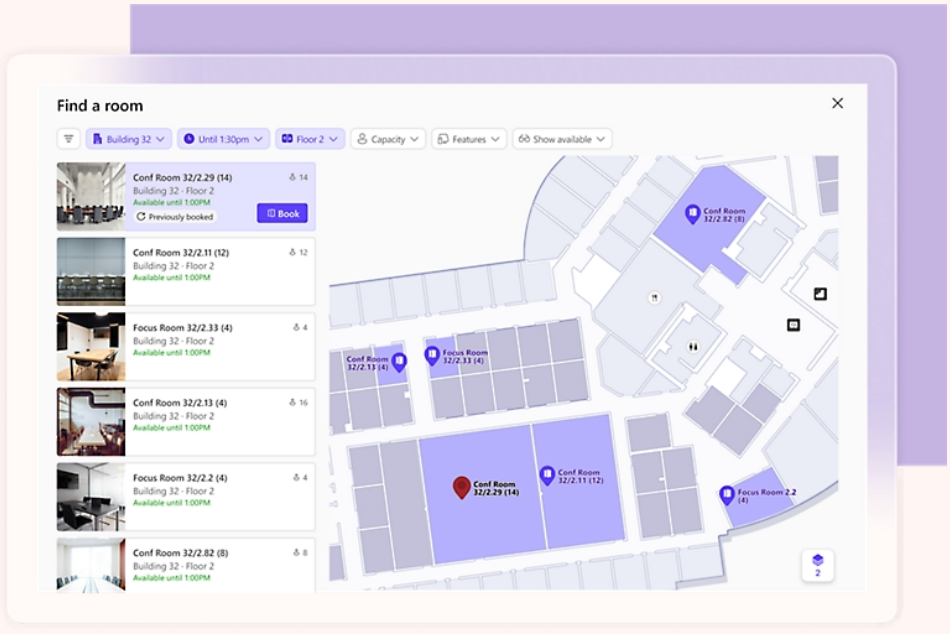Open the Building 32 dropdown
This screenshot has height=634, width=950.
click(x=128, y=139)
